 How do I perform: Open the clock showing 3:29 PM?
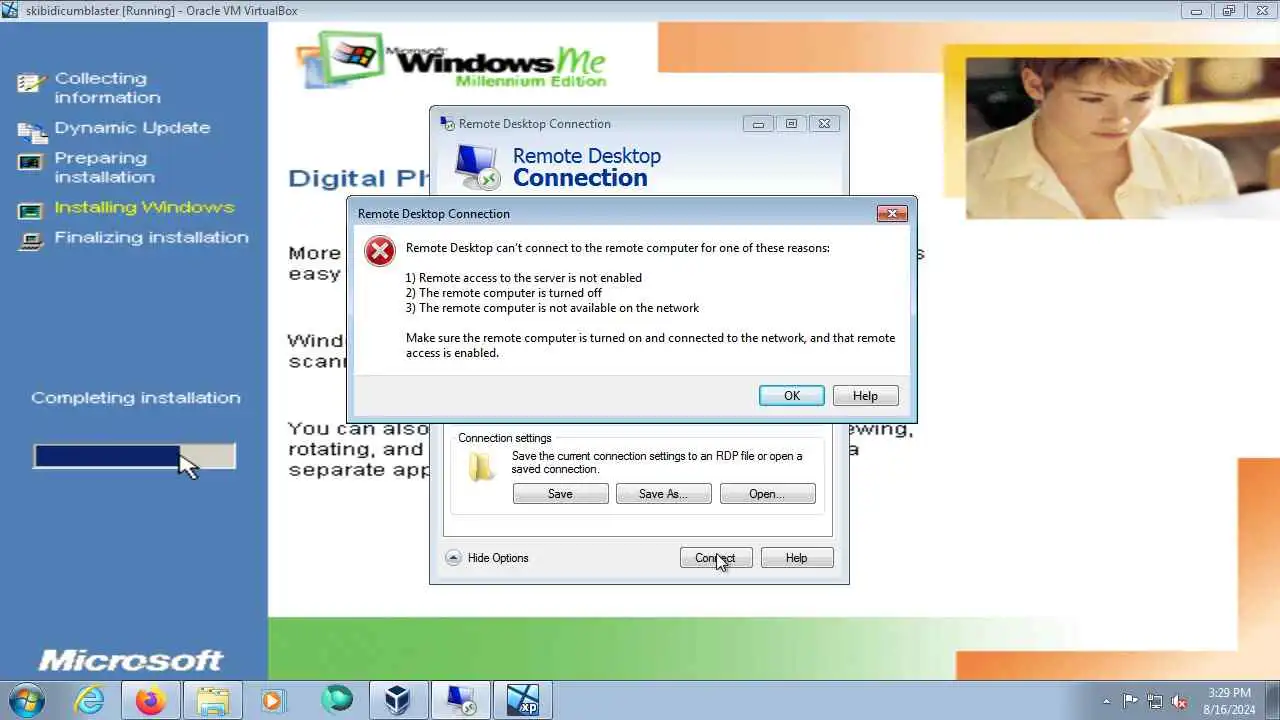pyautogui.click(x=1229, y=700)
